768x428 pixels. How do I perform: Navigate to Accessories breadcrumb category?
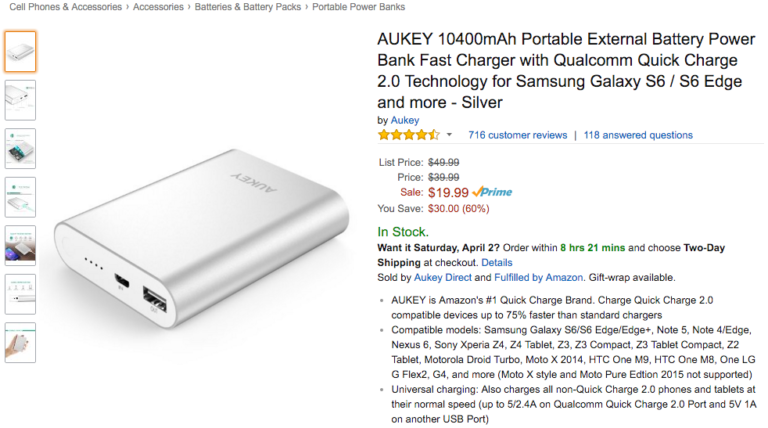tap(158, 7)
